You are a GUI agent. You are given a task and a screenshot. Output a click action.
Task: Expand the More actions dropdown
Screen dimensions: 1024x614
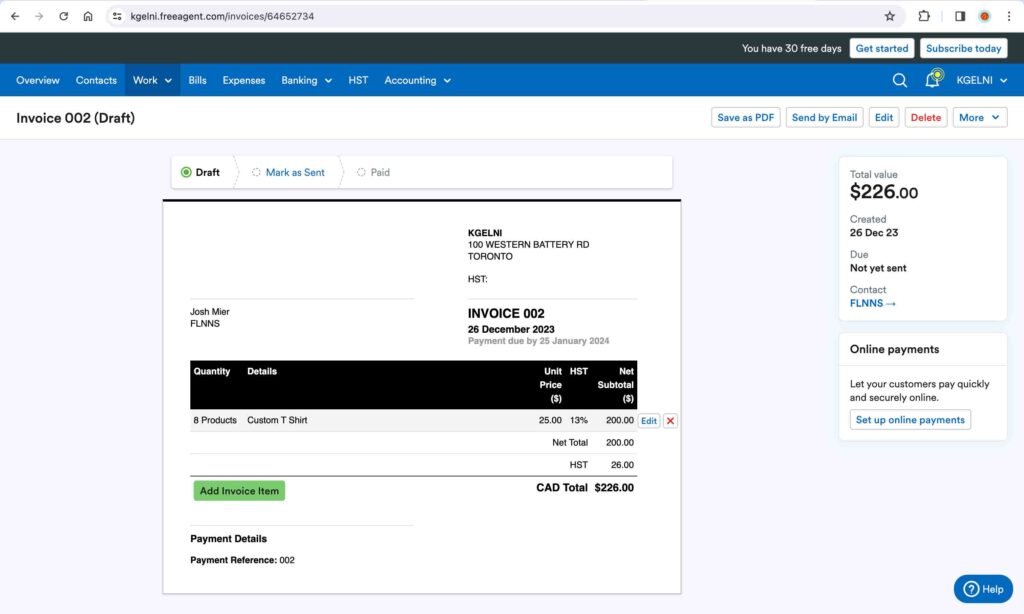(979, 117)
